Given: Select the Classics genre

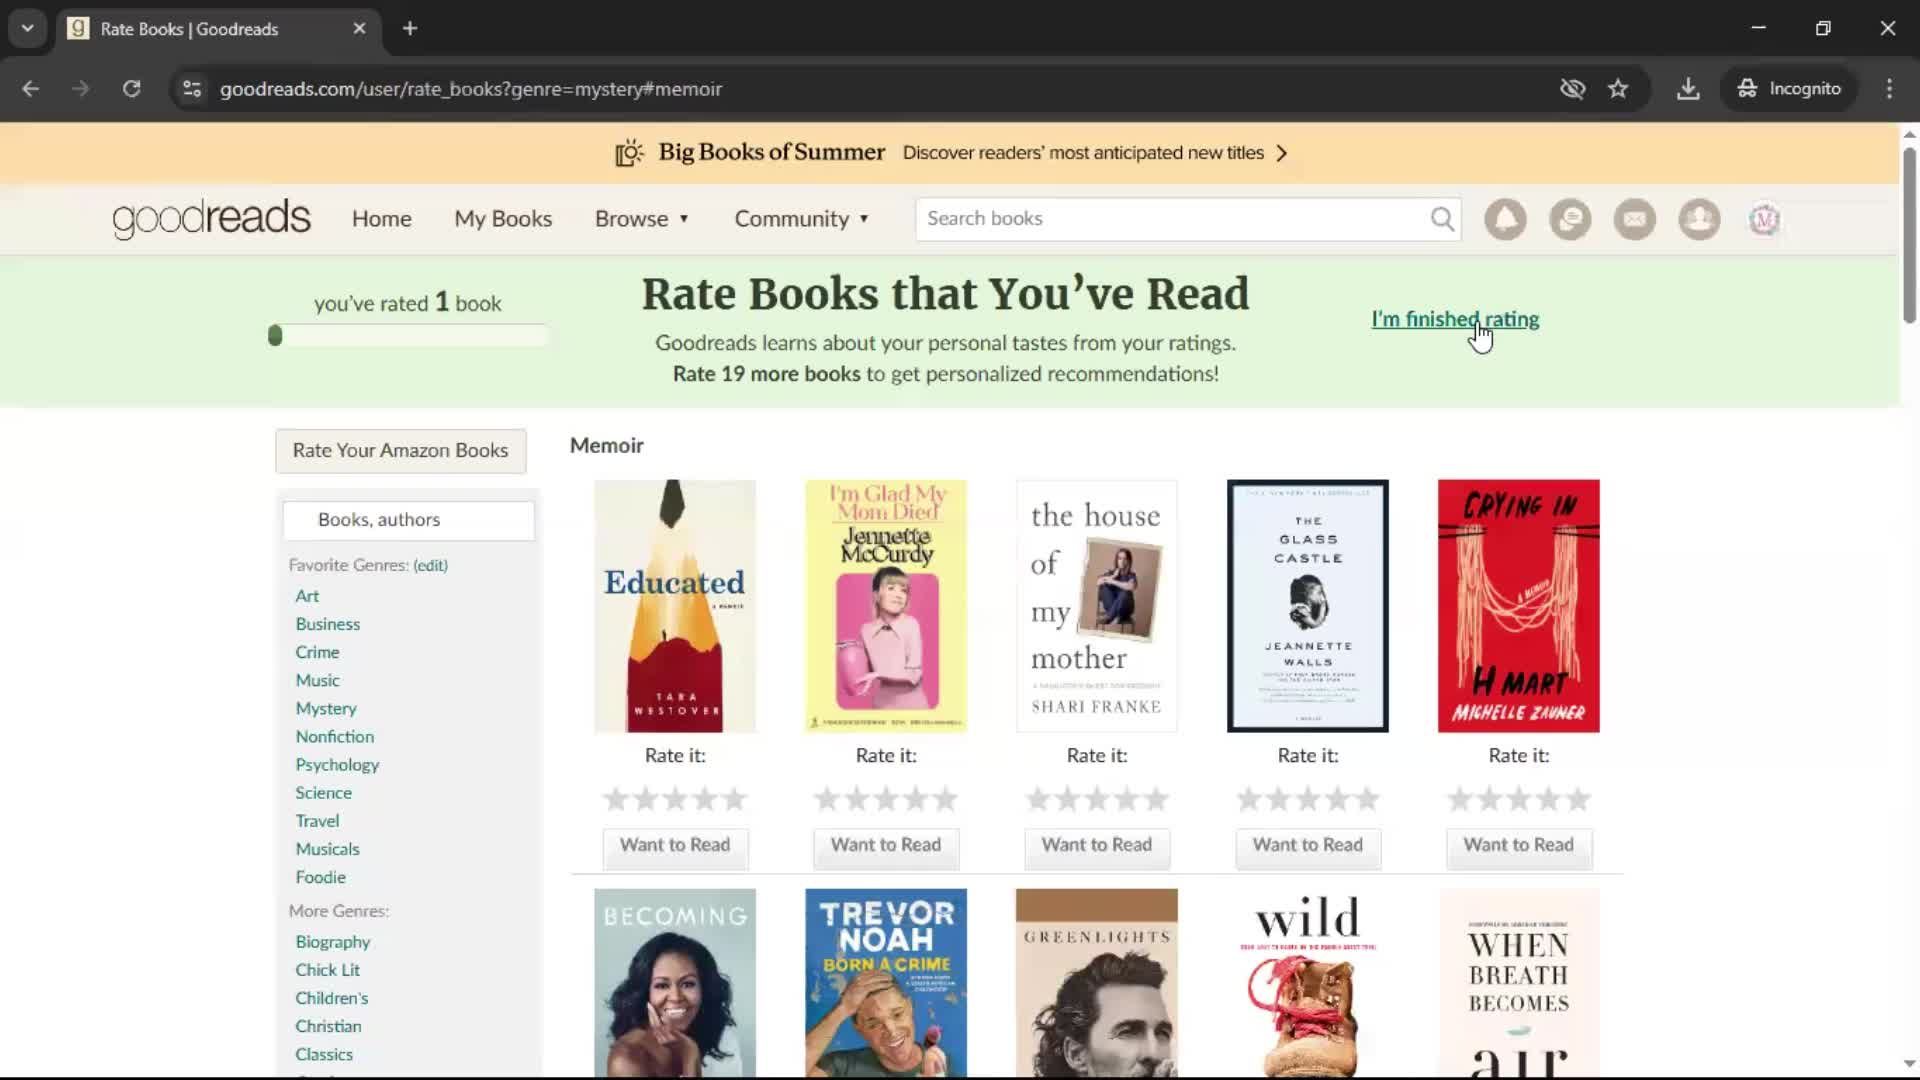Looking at the screenshot, I should (x=324, y=1054).
